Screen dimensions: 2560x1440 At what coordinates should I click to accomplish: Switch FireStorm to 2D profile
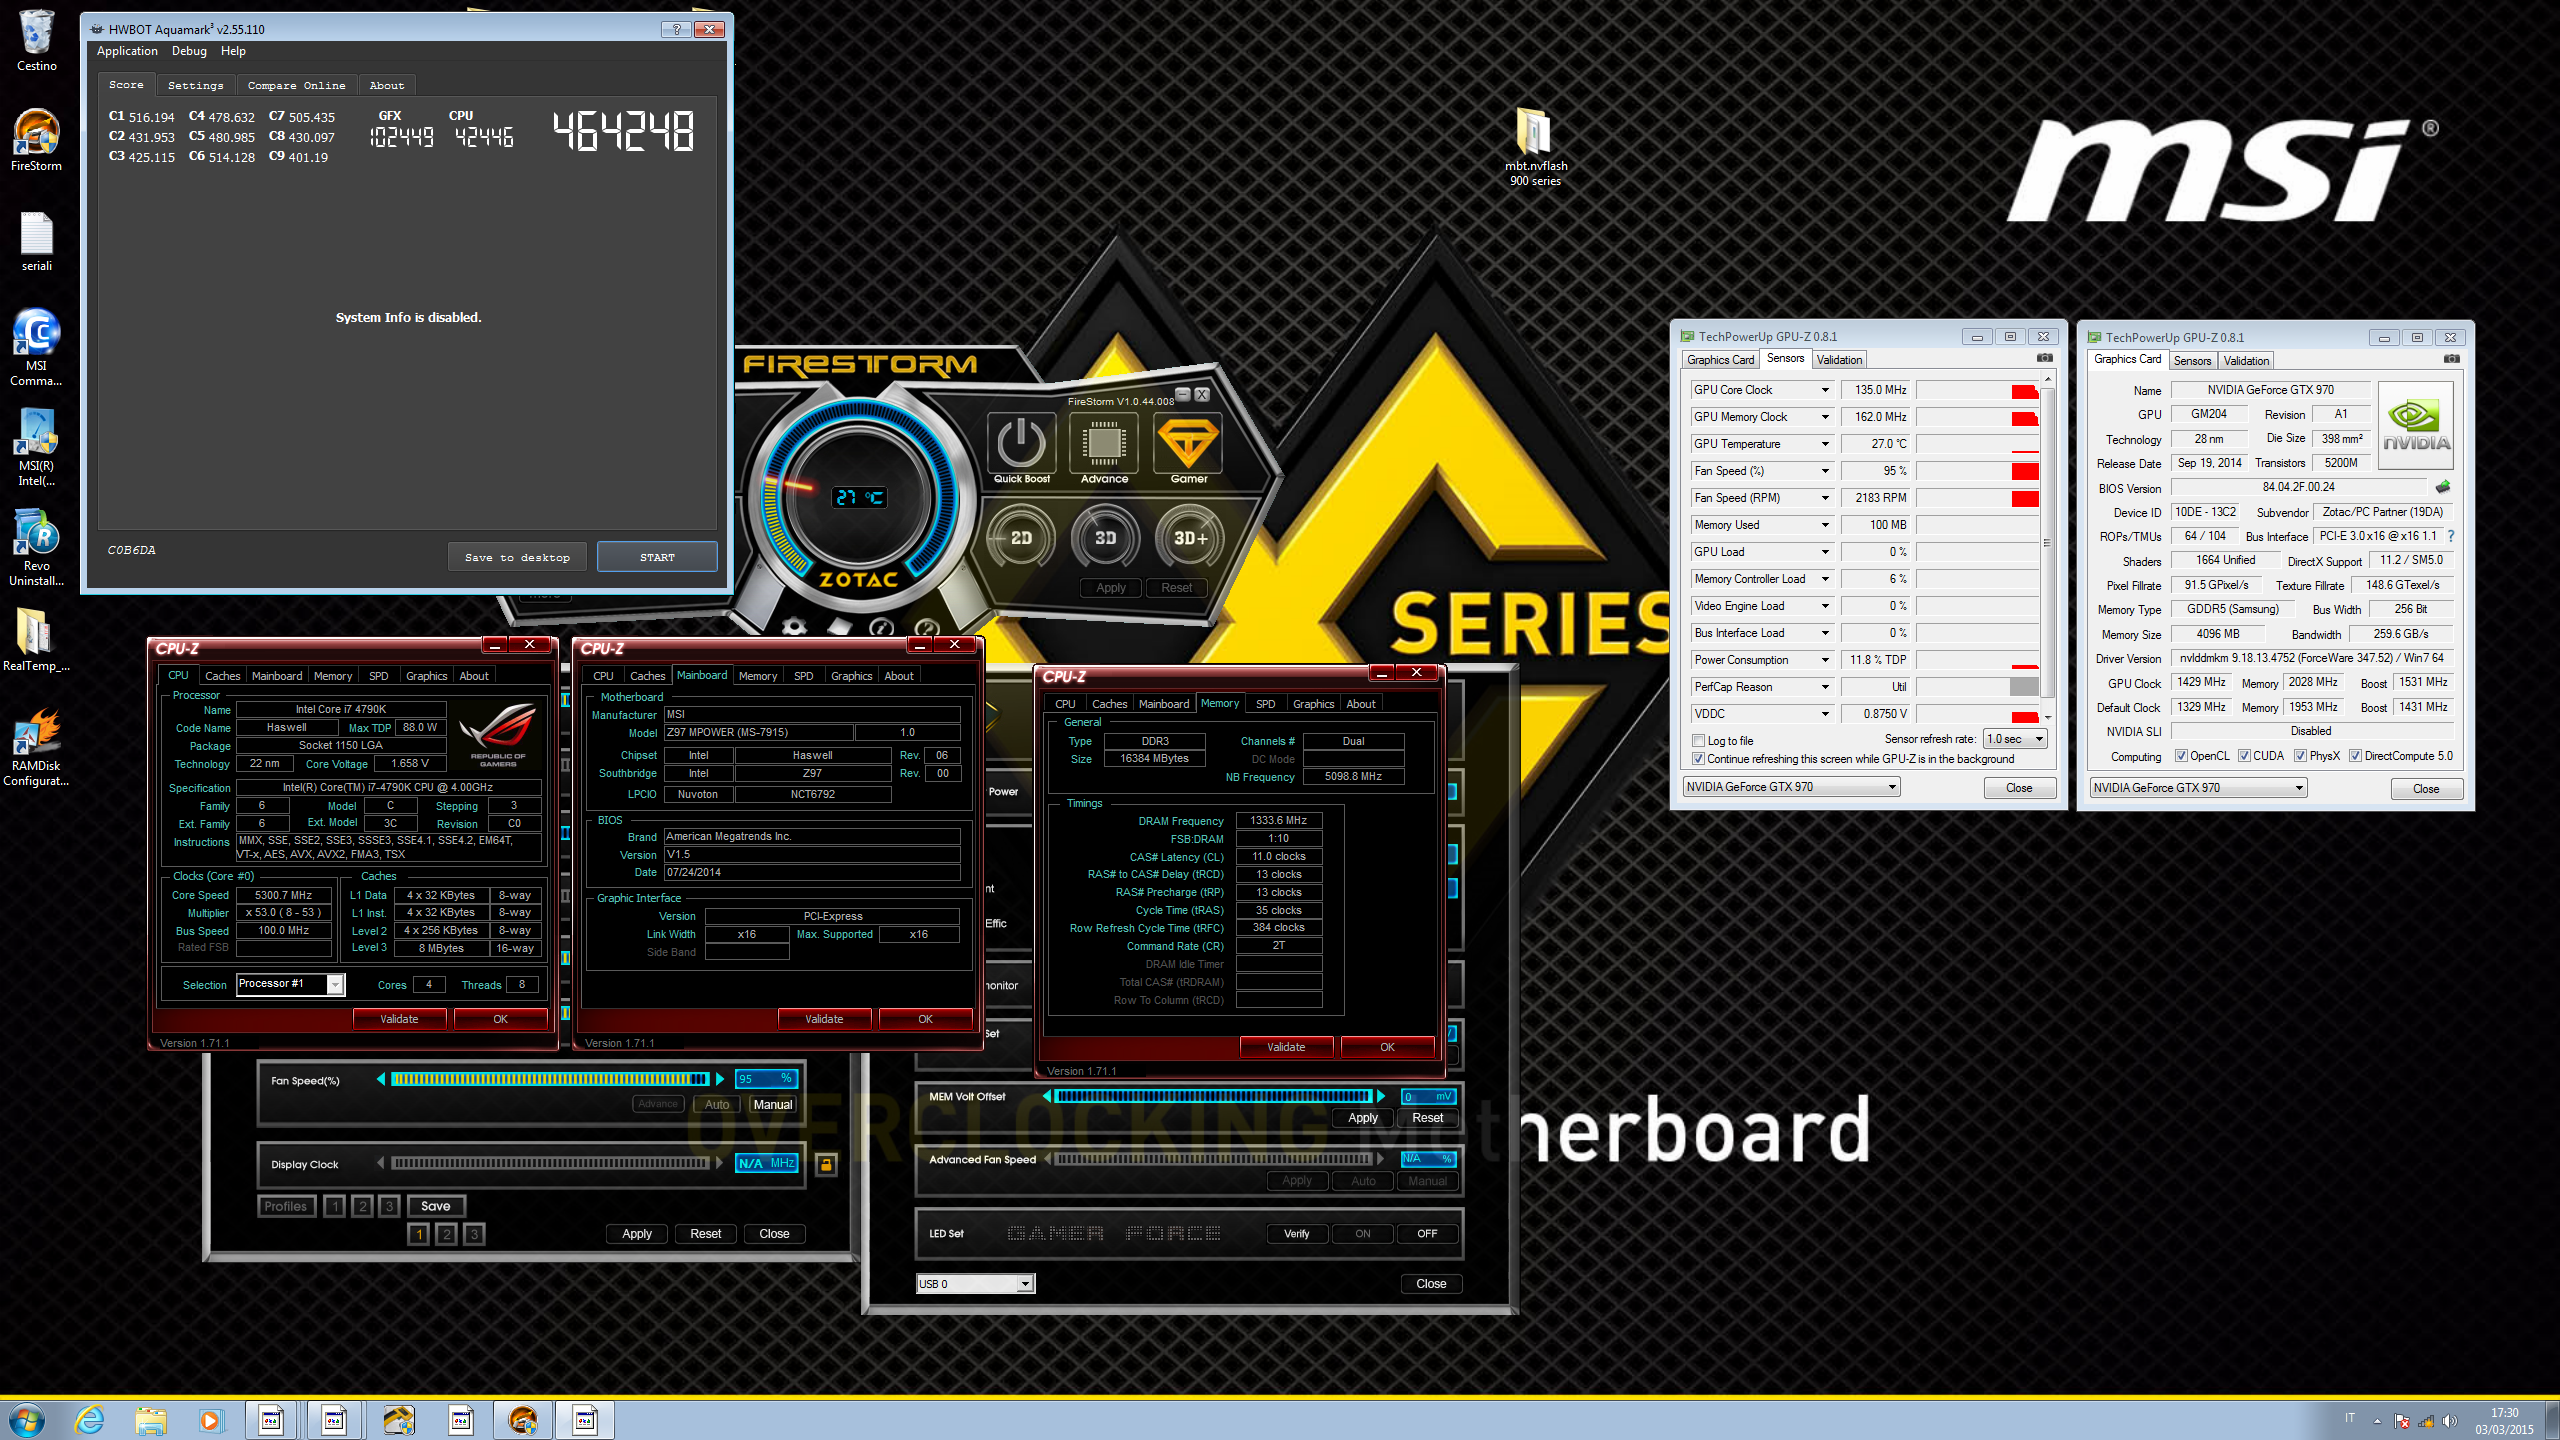[x=1020, y=538]
